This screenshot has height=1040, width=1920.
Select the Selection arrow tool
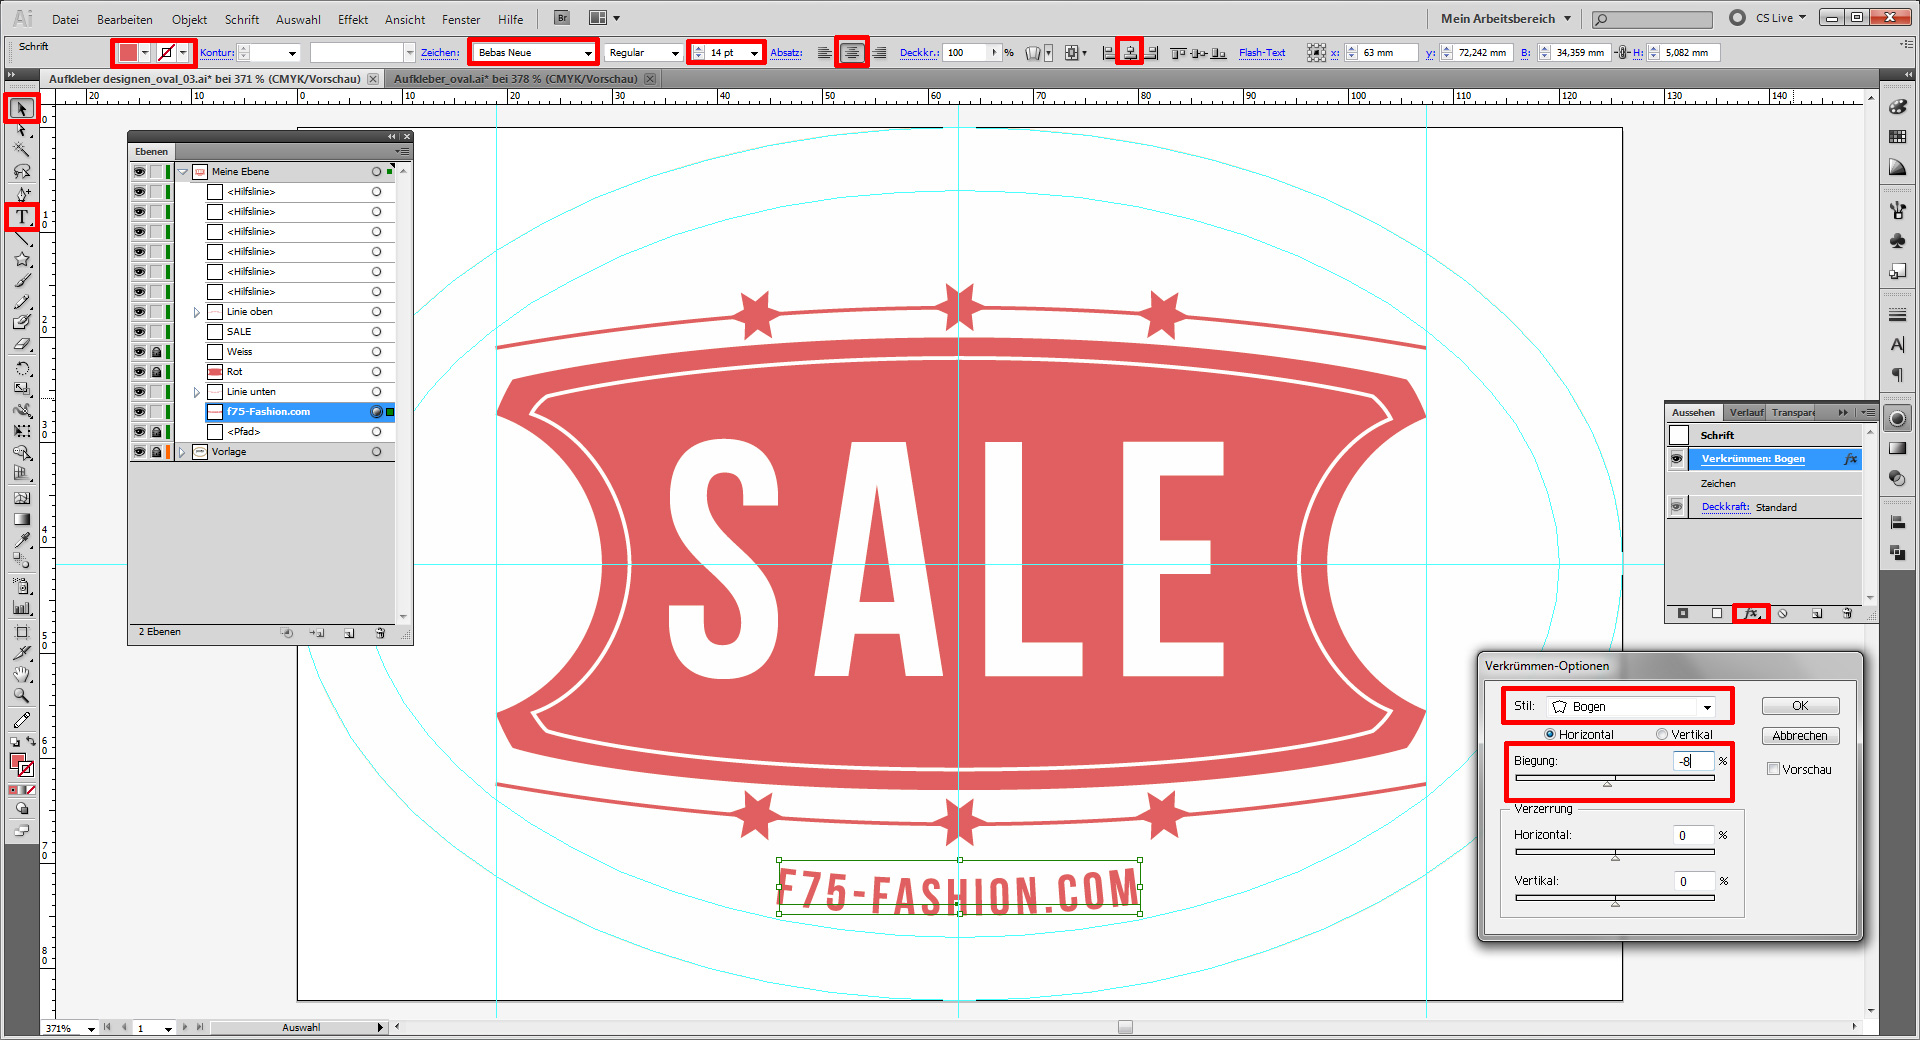(x=22, y=108)
